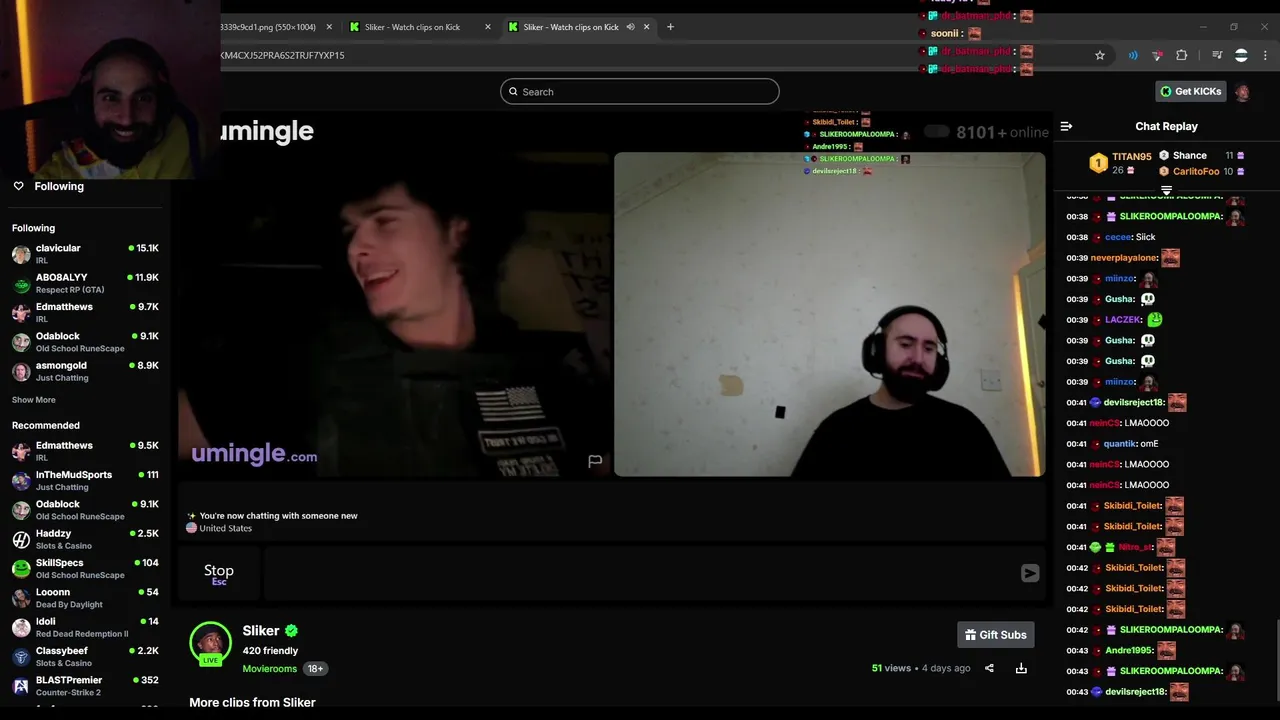Open the user profile avatar menu
1280x720 pixels.
(1242, 92)
